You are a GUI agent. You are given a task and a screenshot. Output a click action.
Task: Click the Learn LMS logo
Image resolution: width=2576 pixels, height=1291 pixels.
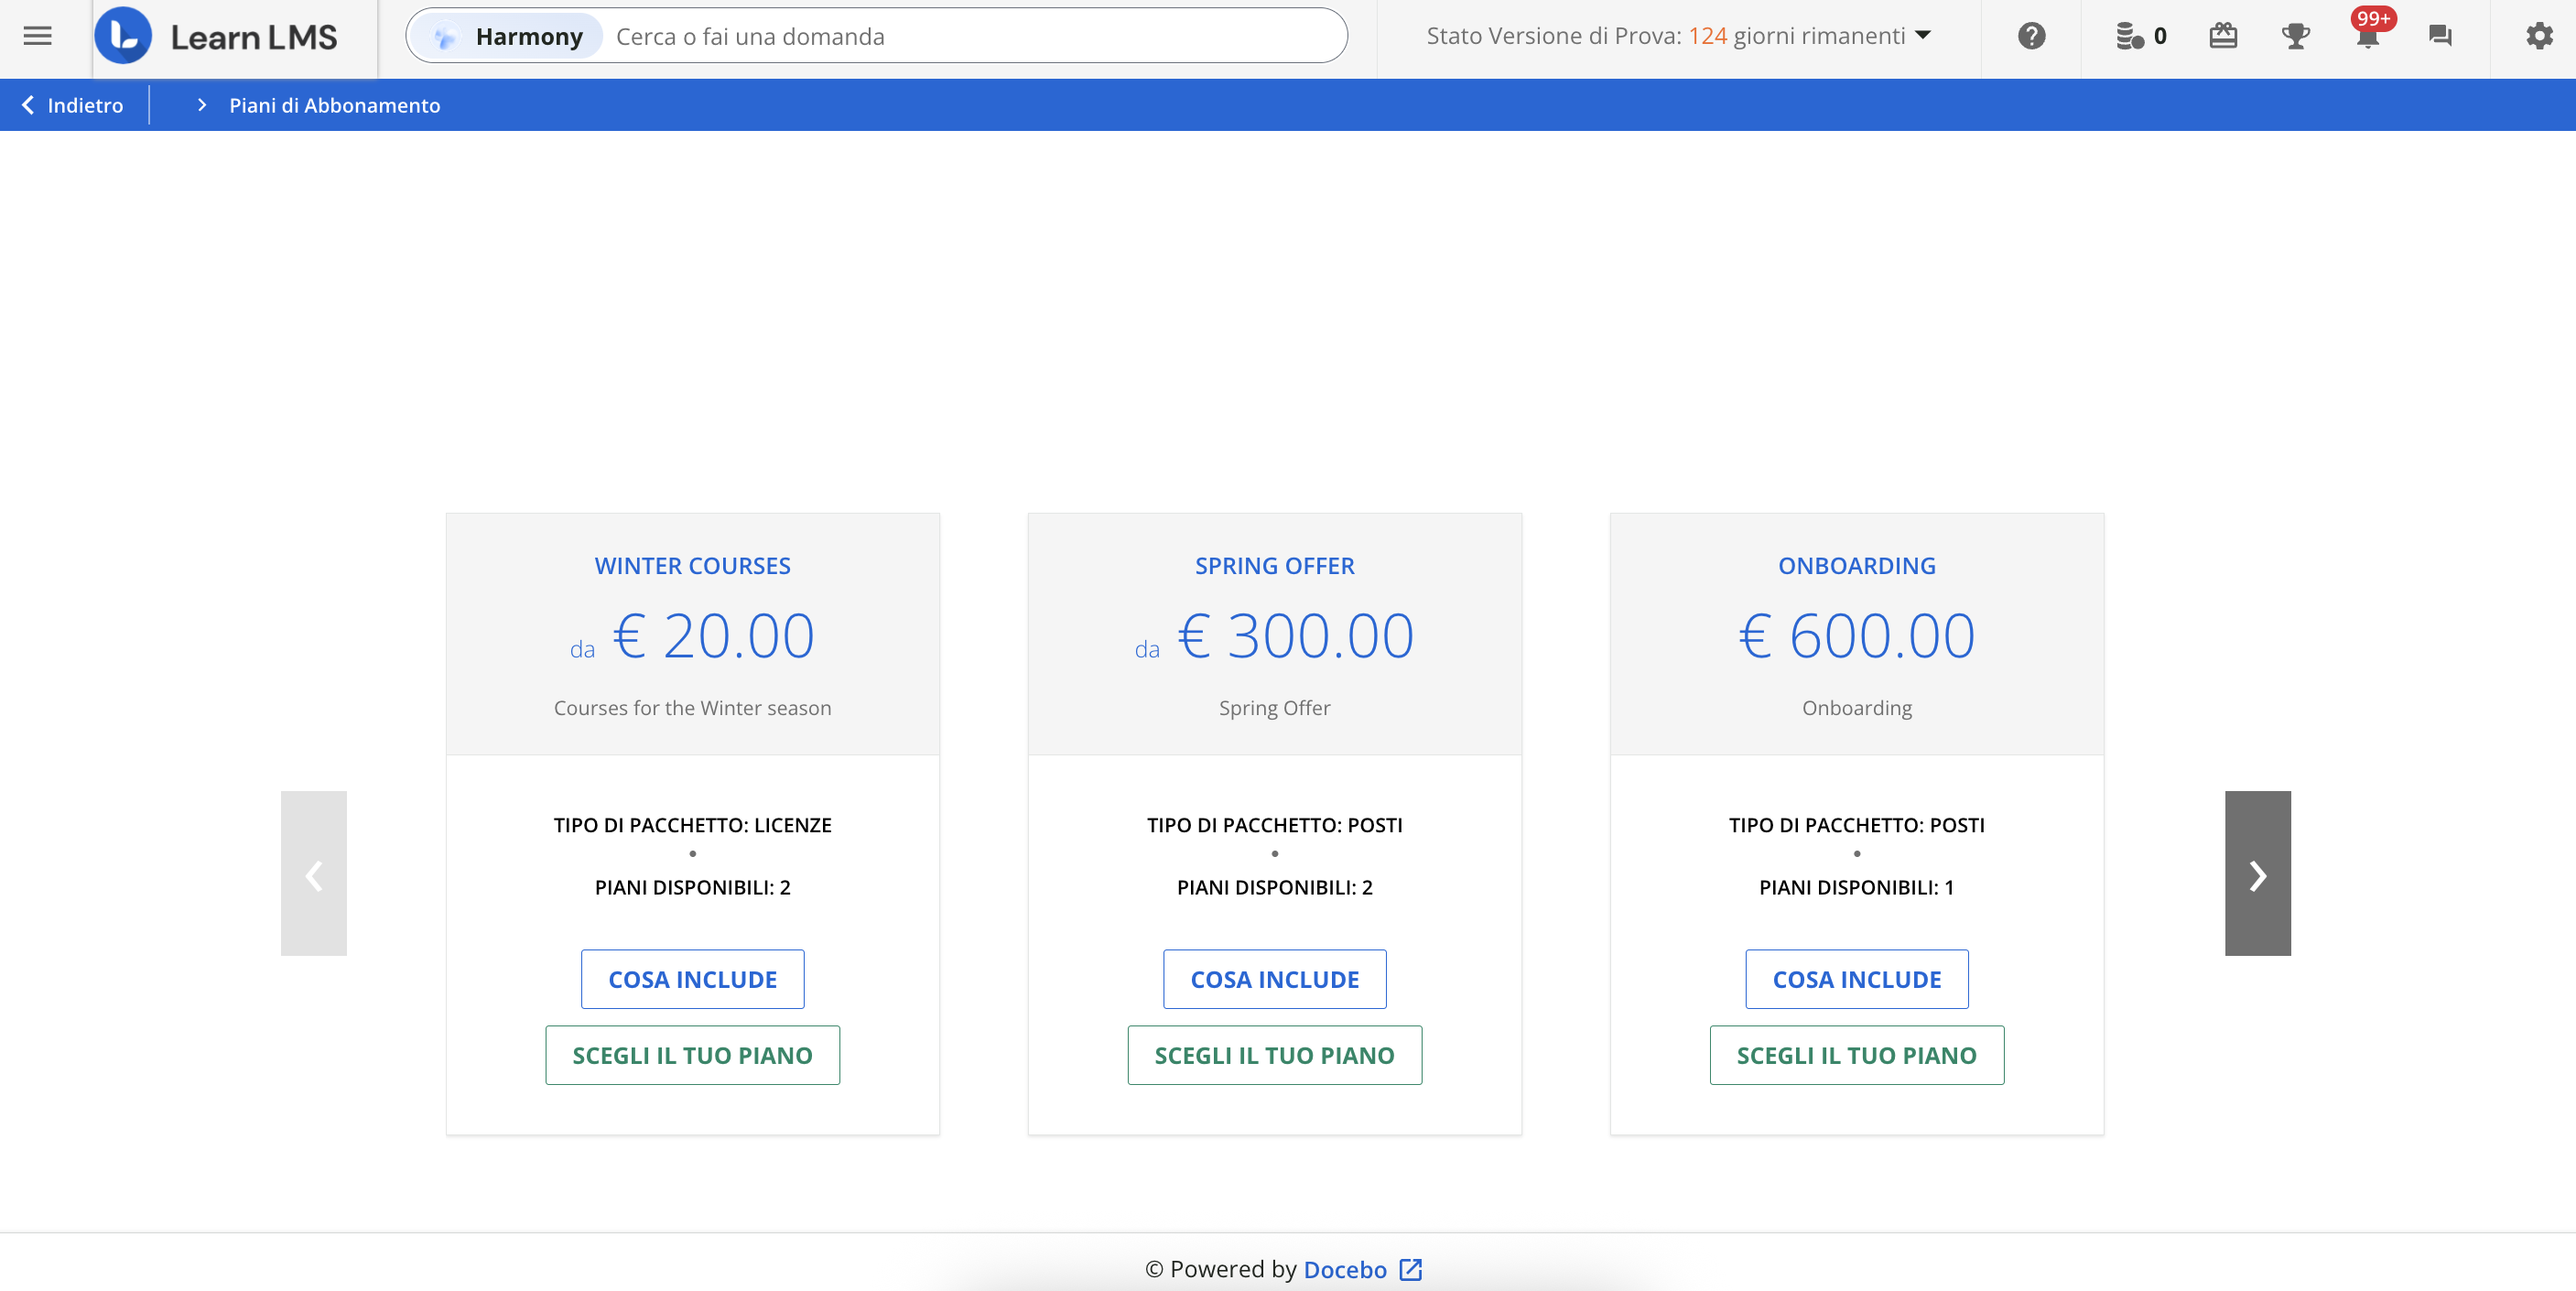[217, 36]
